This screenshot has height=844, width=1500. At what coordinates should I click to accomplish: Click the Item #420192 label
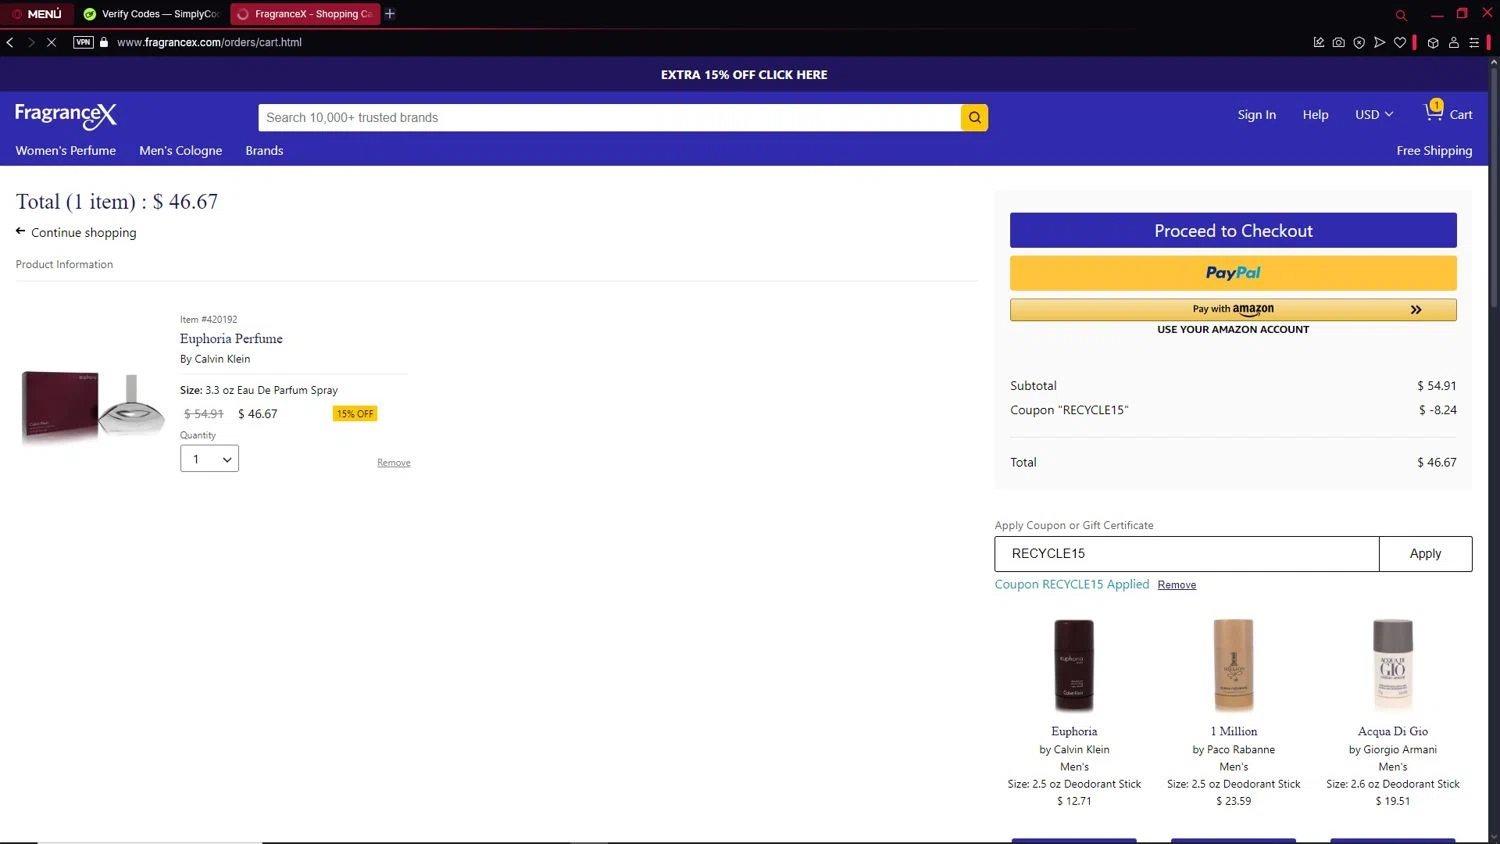click(x=209, y=320)
